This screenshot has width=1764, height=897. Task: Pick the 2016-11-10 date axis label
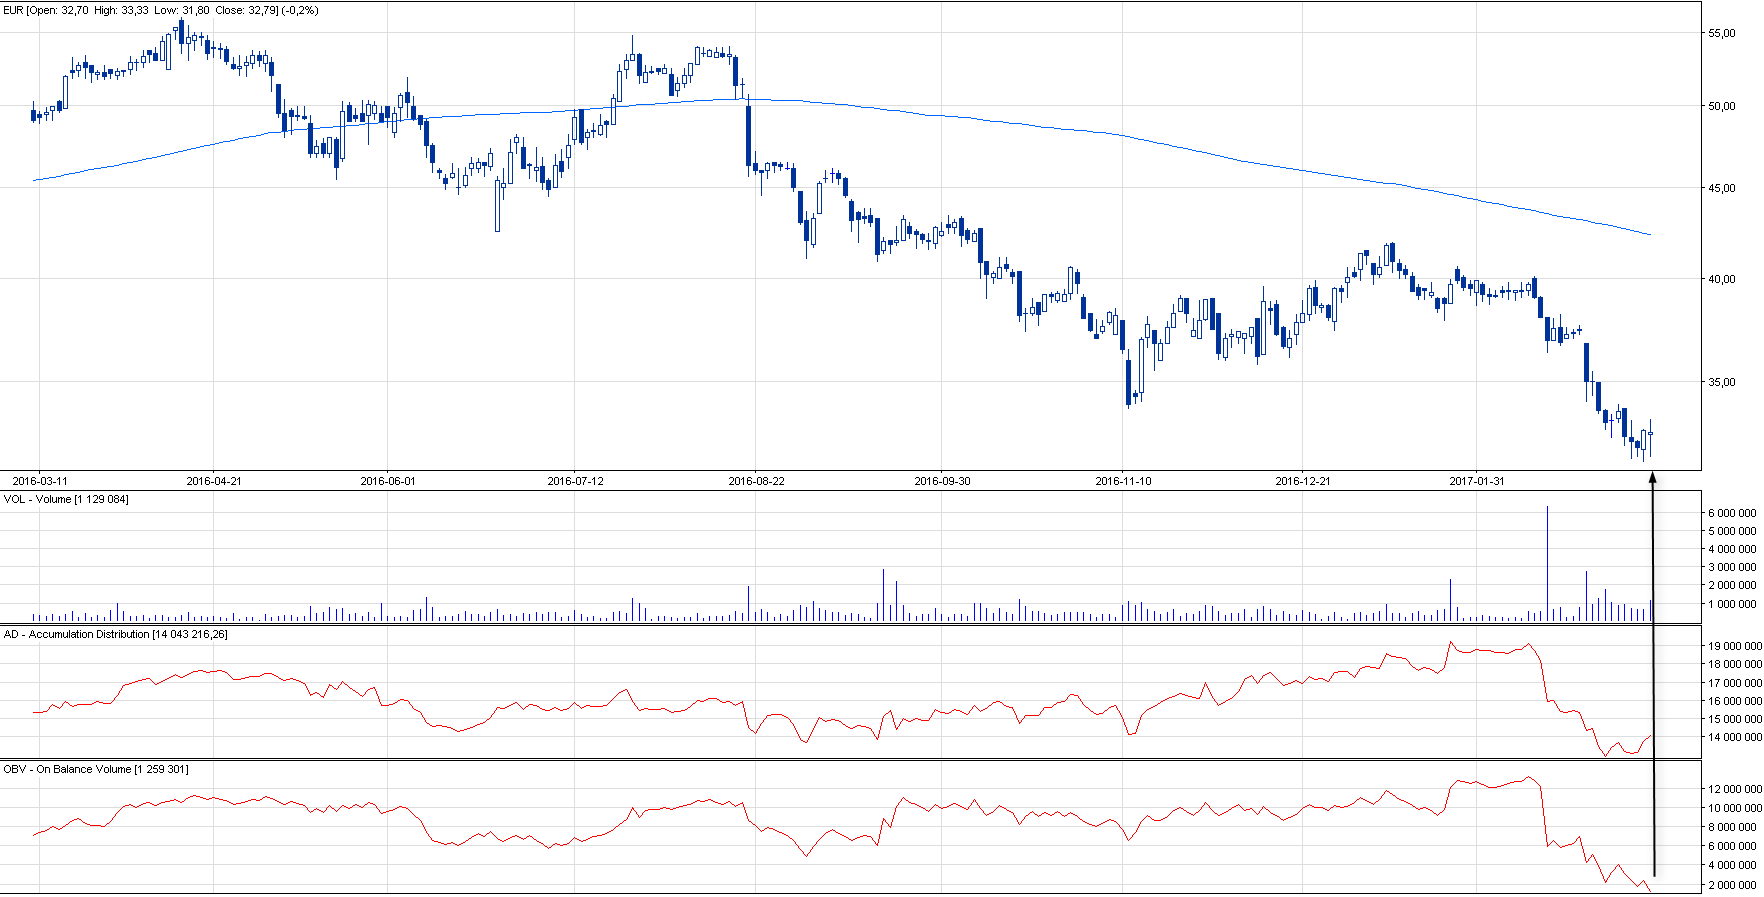tap(1123, 481)
